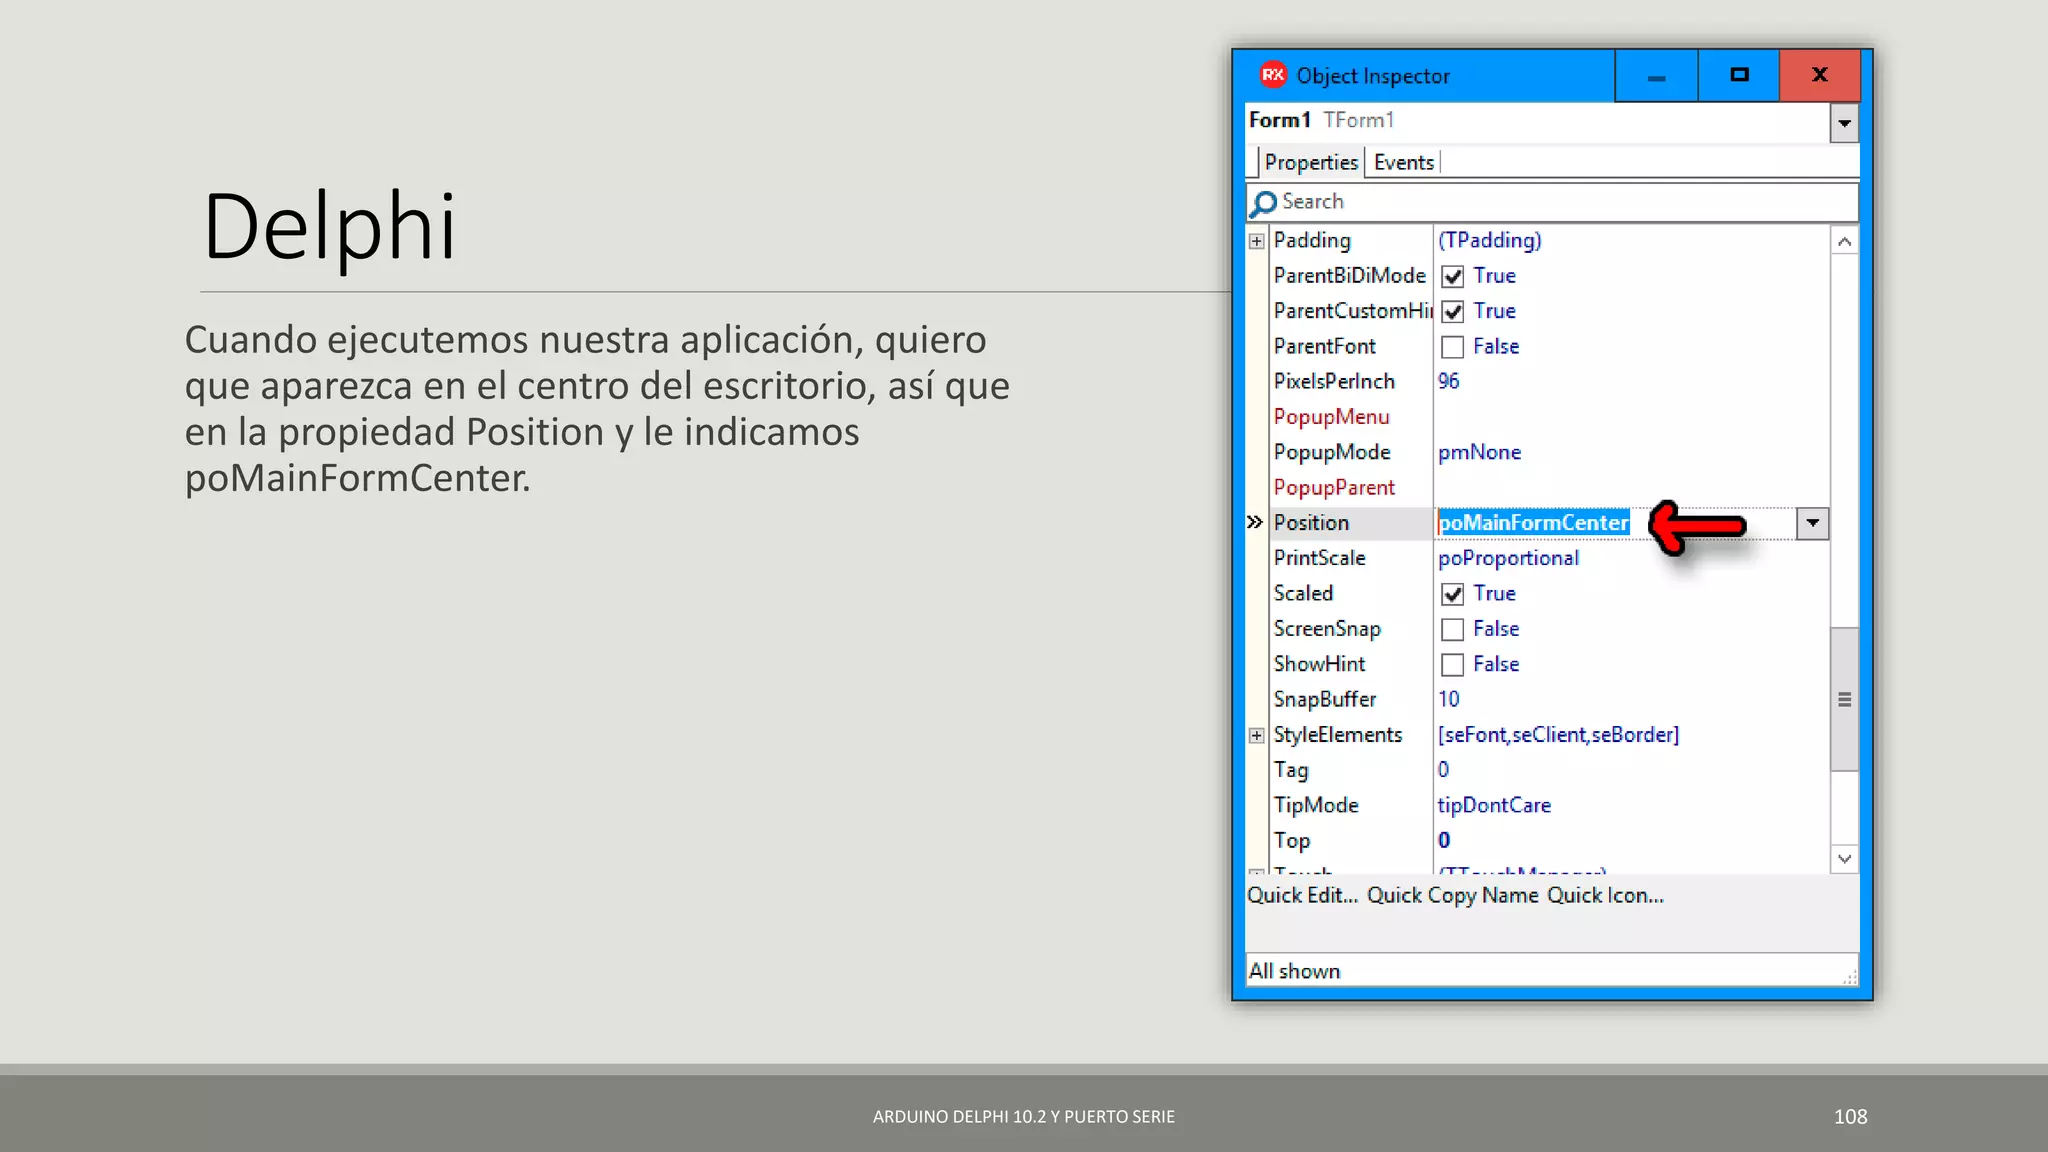Expand the StyleElements property node
Viewport: 2048px width, 1152px height.
click(1257, 736)
